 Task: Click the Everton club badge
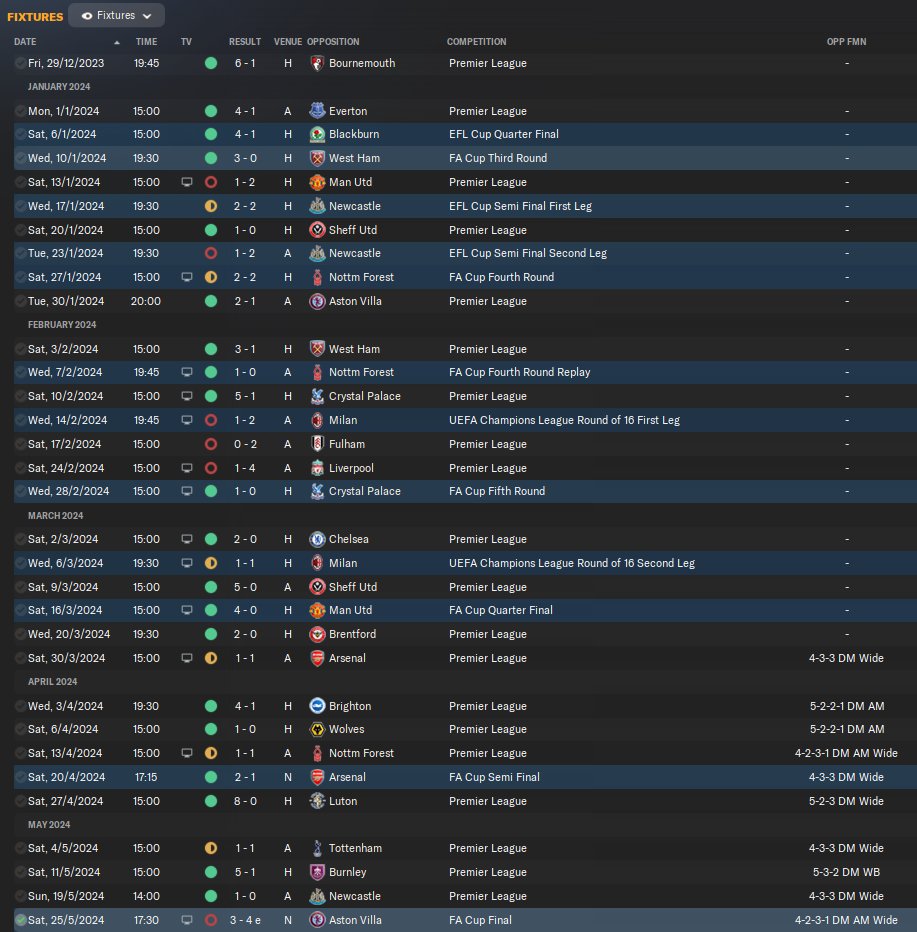point(317,111)
